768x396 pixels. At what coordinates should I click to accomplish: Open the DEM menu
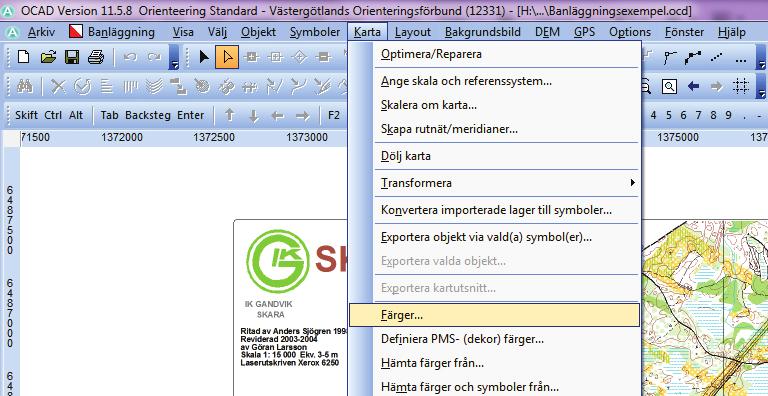[547, 32]
